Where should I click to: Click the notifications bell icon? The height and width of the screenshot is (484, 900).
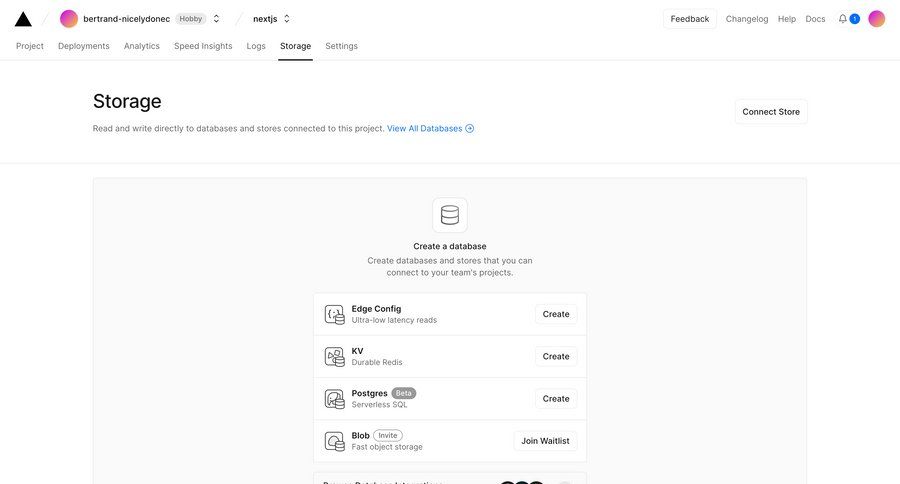pos(843,19)
